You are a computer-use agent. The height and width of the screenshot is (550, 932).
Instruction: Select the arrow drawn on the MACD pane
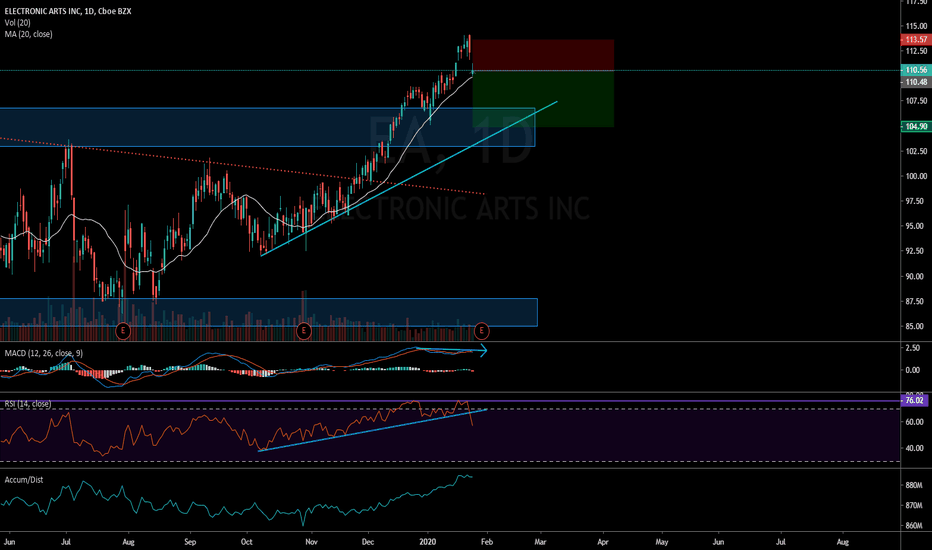(452, 350)
